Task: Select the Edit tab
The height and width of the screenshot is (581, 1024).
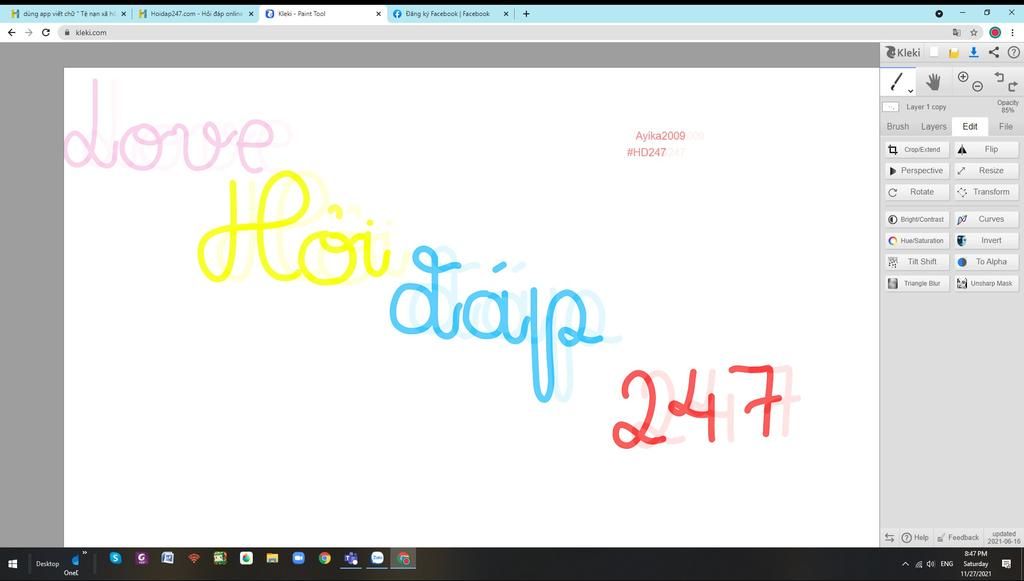Action: pos(970,127)
